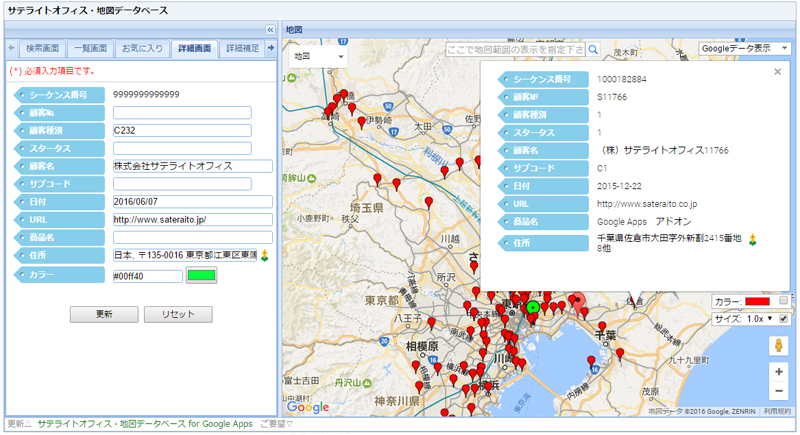Toggle the サイズ checkbox on the map
Screen dimensions: 800x435
click(x=783, y=319)
